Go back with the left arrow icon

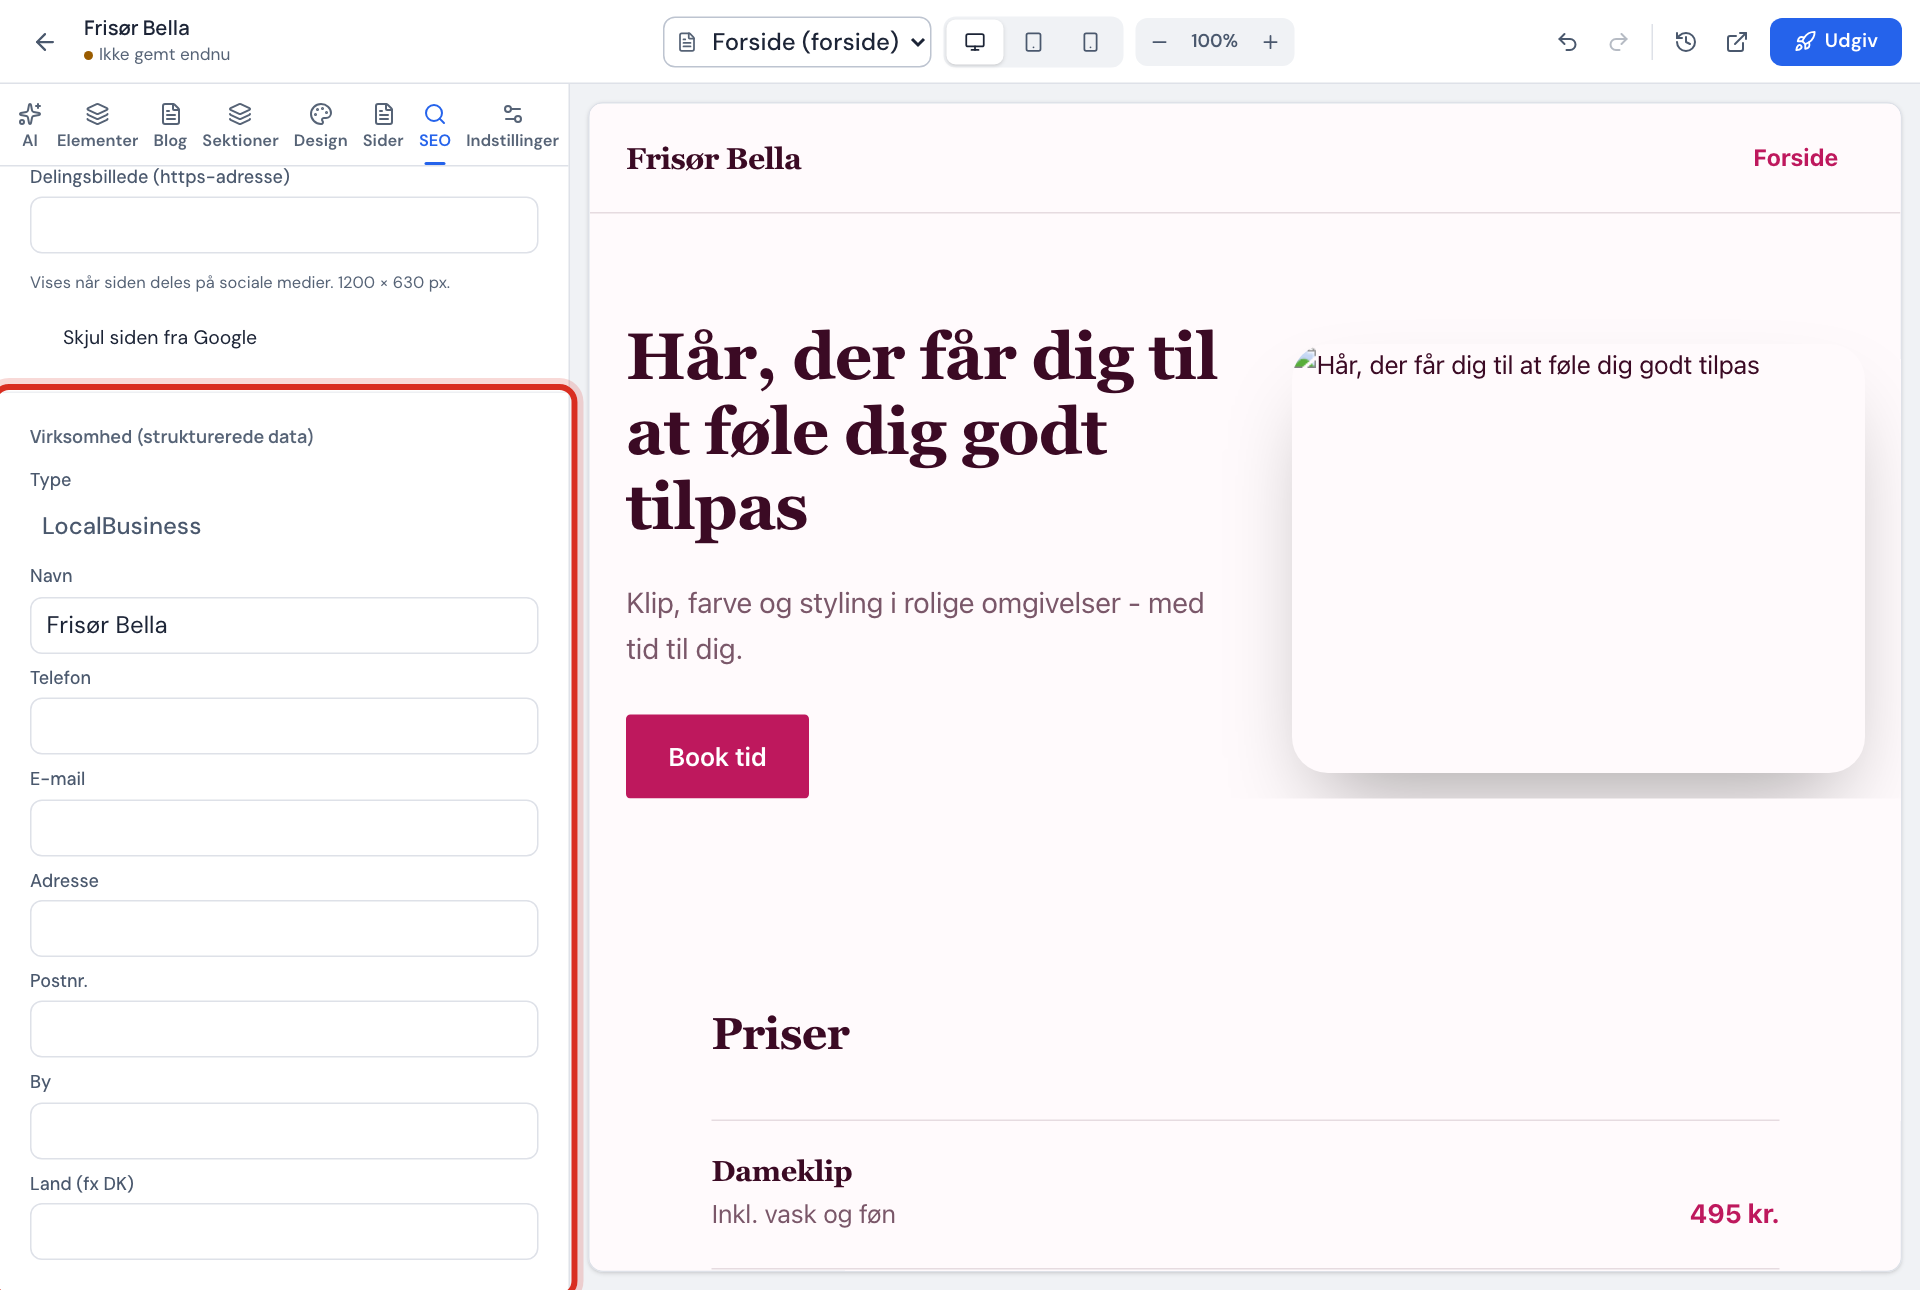click(44, 41)
